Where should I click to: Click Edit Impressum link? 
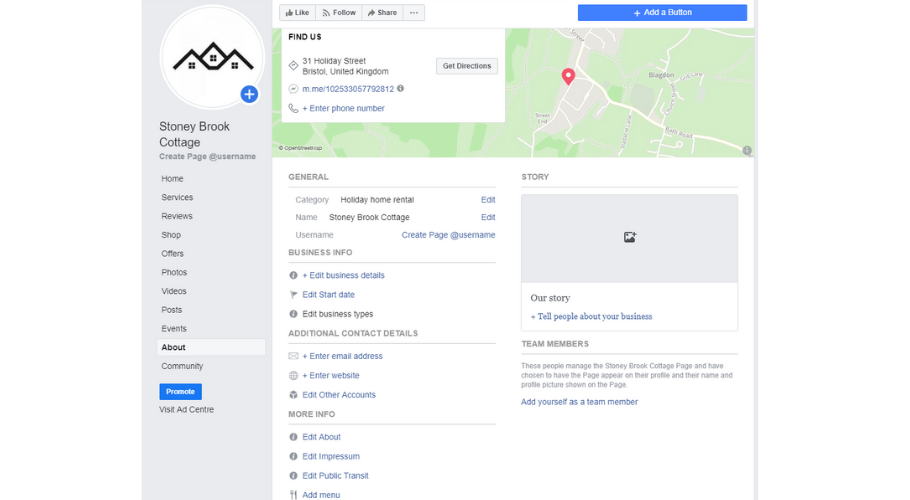tap(331, 456)
